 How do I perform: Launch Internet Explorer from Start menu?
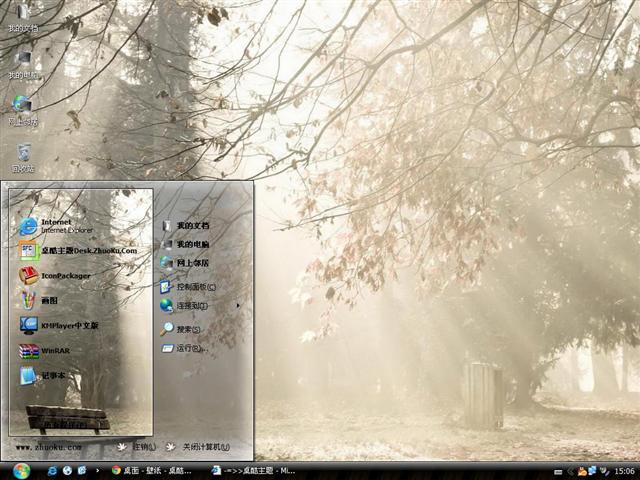point(56,226)
